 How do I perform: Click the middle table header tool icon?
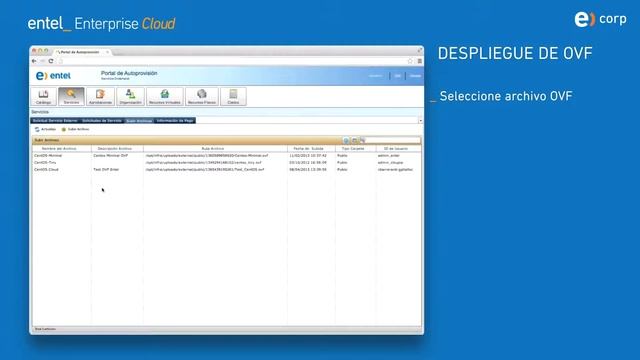[x=354, y=140]
